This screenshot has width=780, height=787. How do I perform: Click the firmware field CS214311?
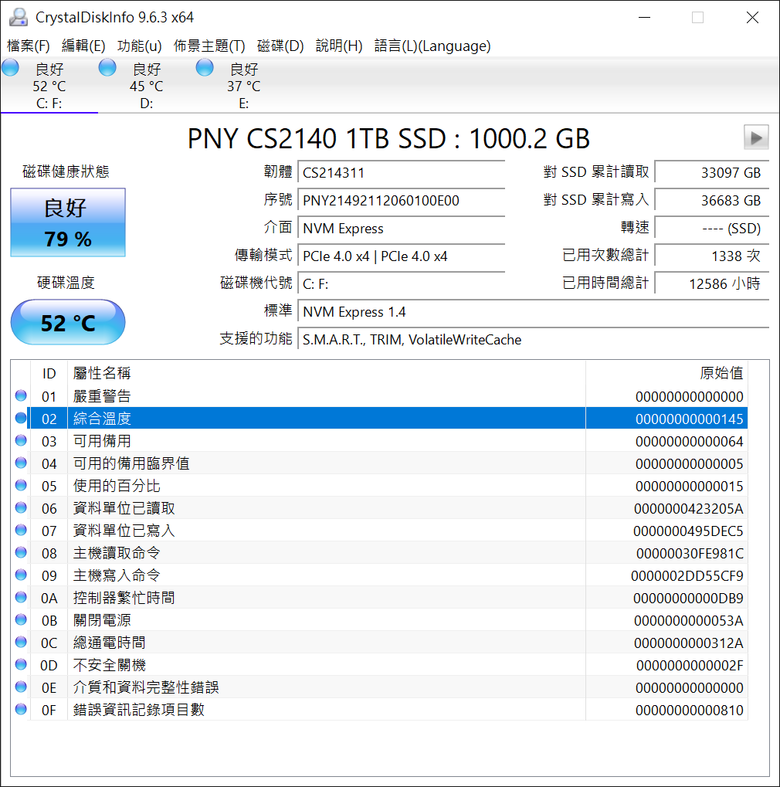401,173
